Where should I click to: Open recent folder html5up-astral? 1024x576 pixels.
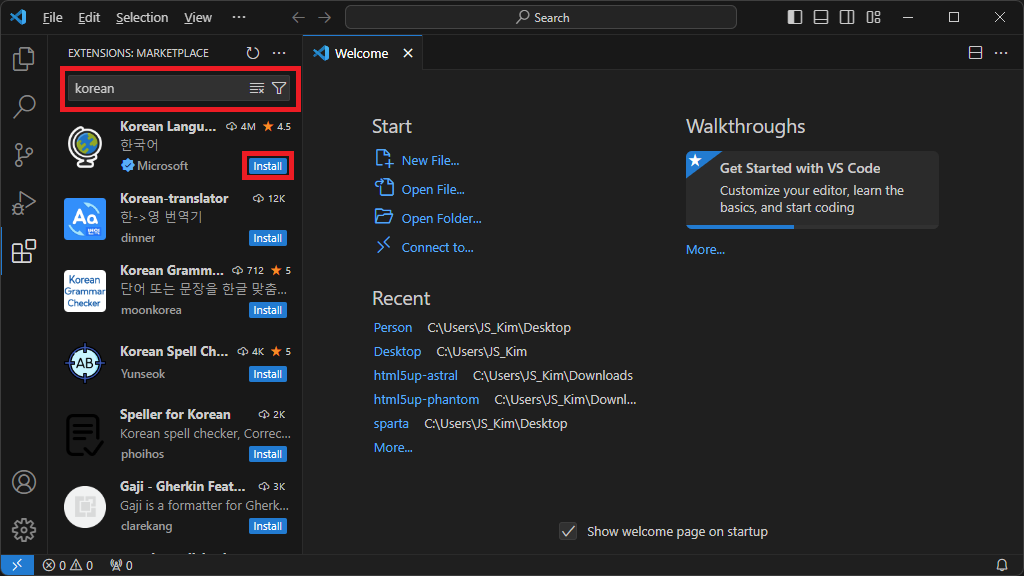[415, 376]
